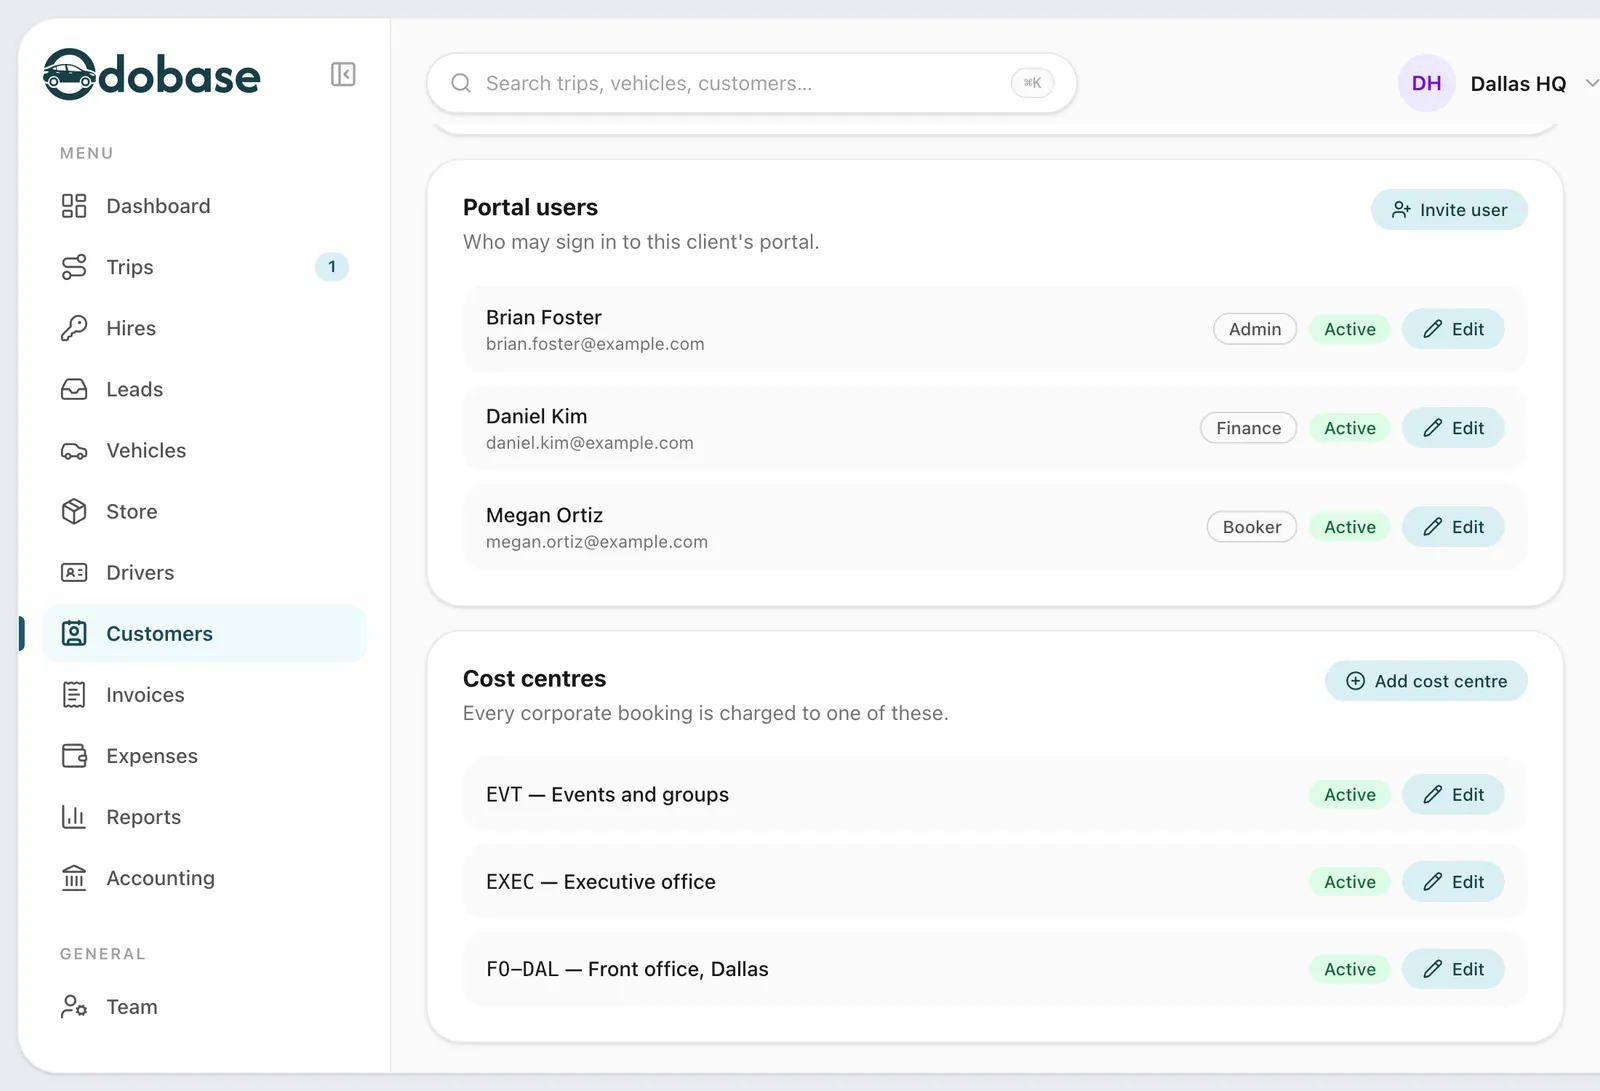Click the DH avatar
The image size is (1600, 1091).
click(1426, 83)
